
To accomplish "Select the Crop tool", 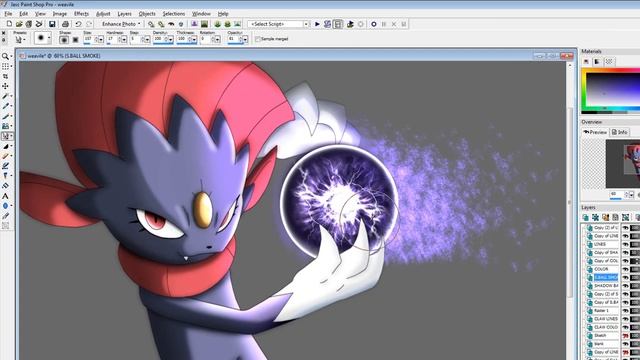I will click(x=5, y=76).
